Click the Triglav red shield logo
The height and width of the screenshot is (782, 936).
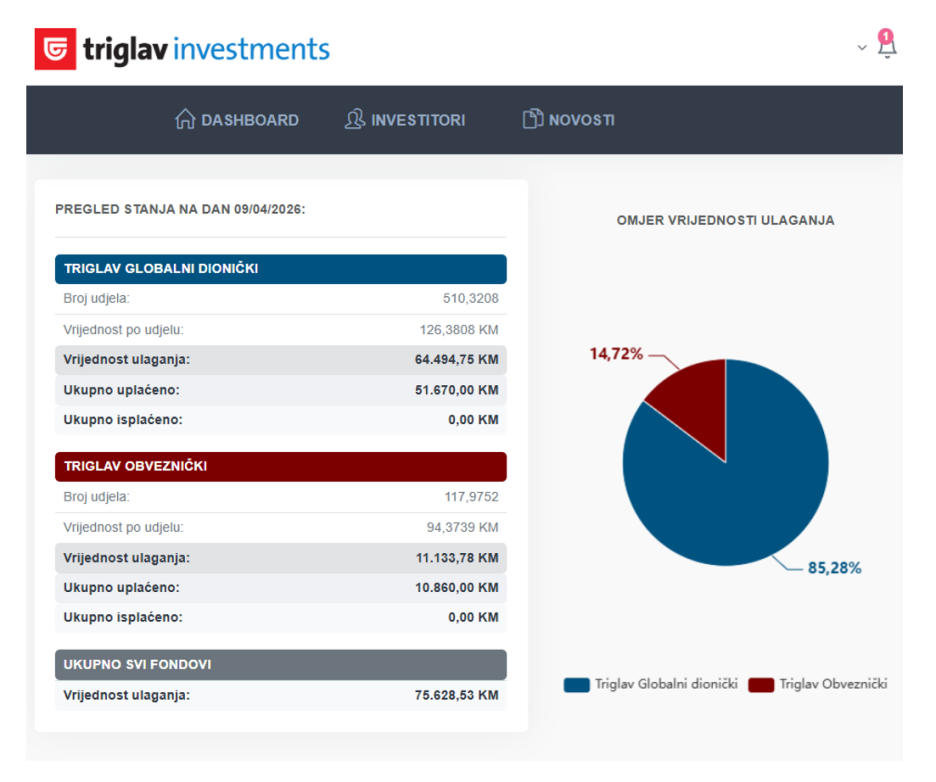coord(56,49)
